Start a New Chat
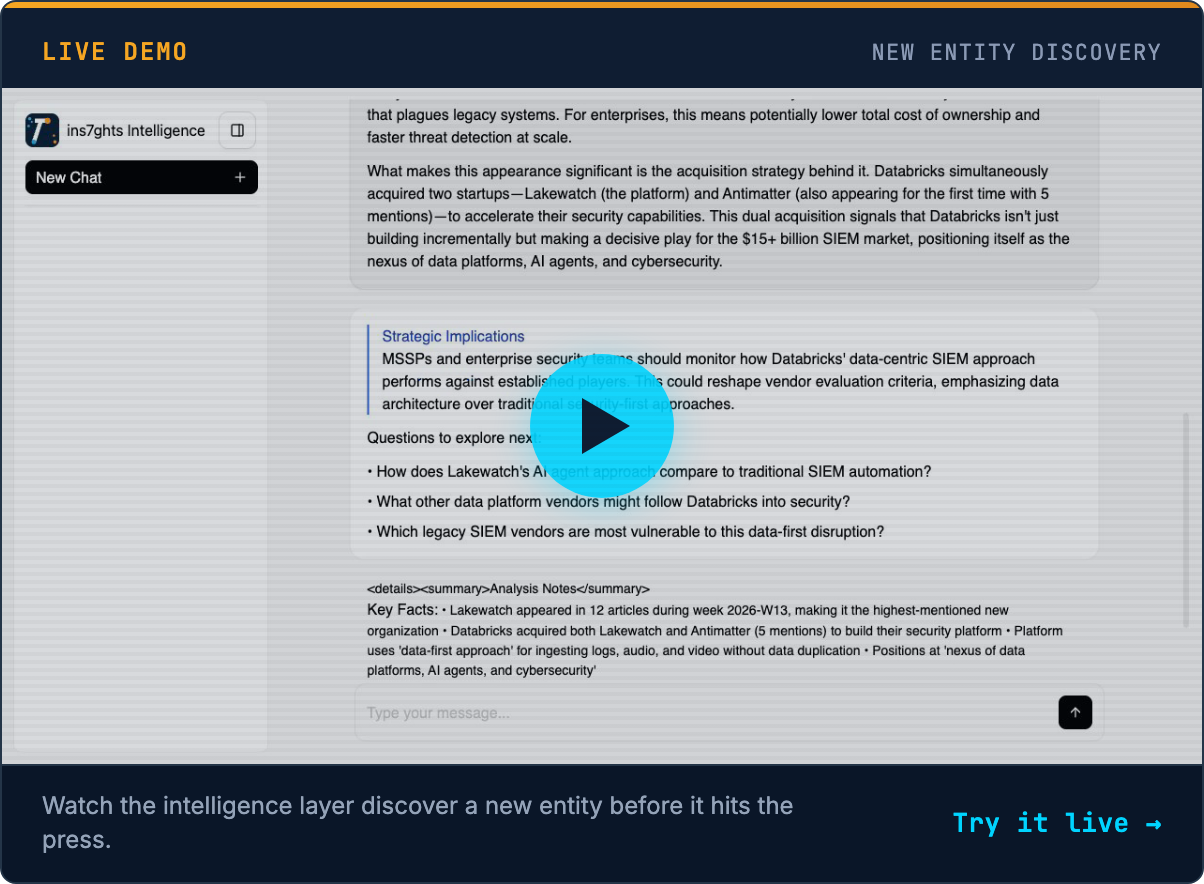Screen dimensions: 1204x884 [x=141, y=177]
